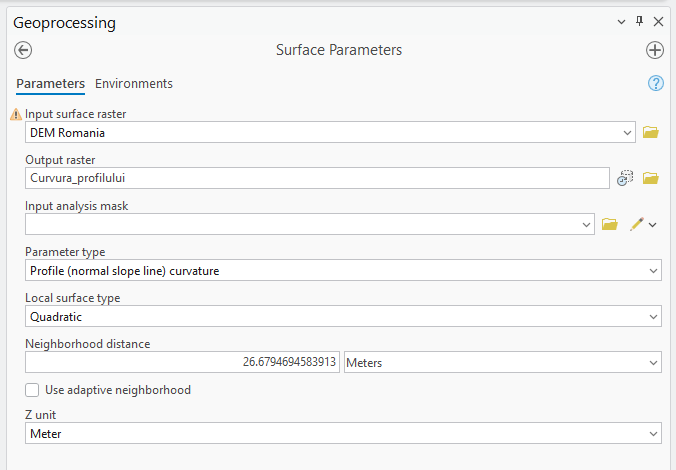Enable Use adaptive neighborhood checkbox
Viewport: 676px width, 470px height.
pos(32,390)
